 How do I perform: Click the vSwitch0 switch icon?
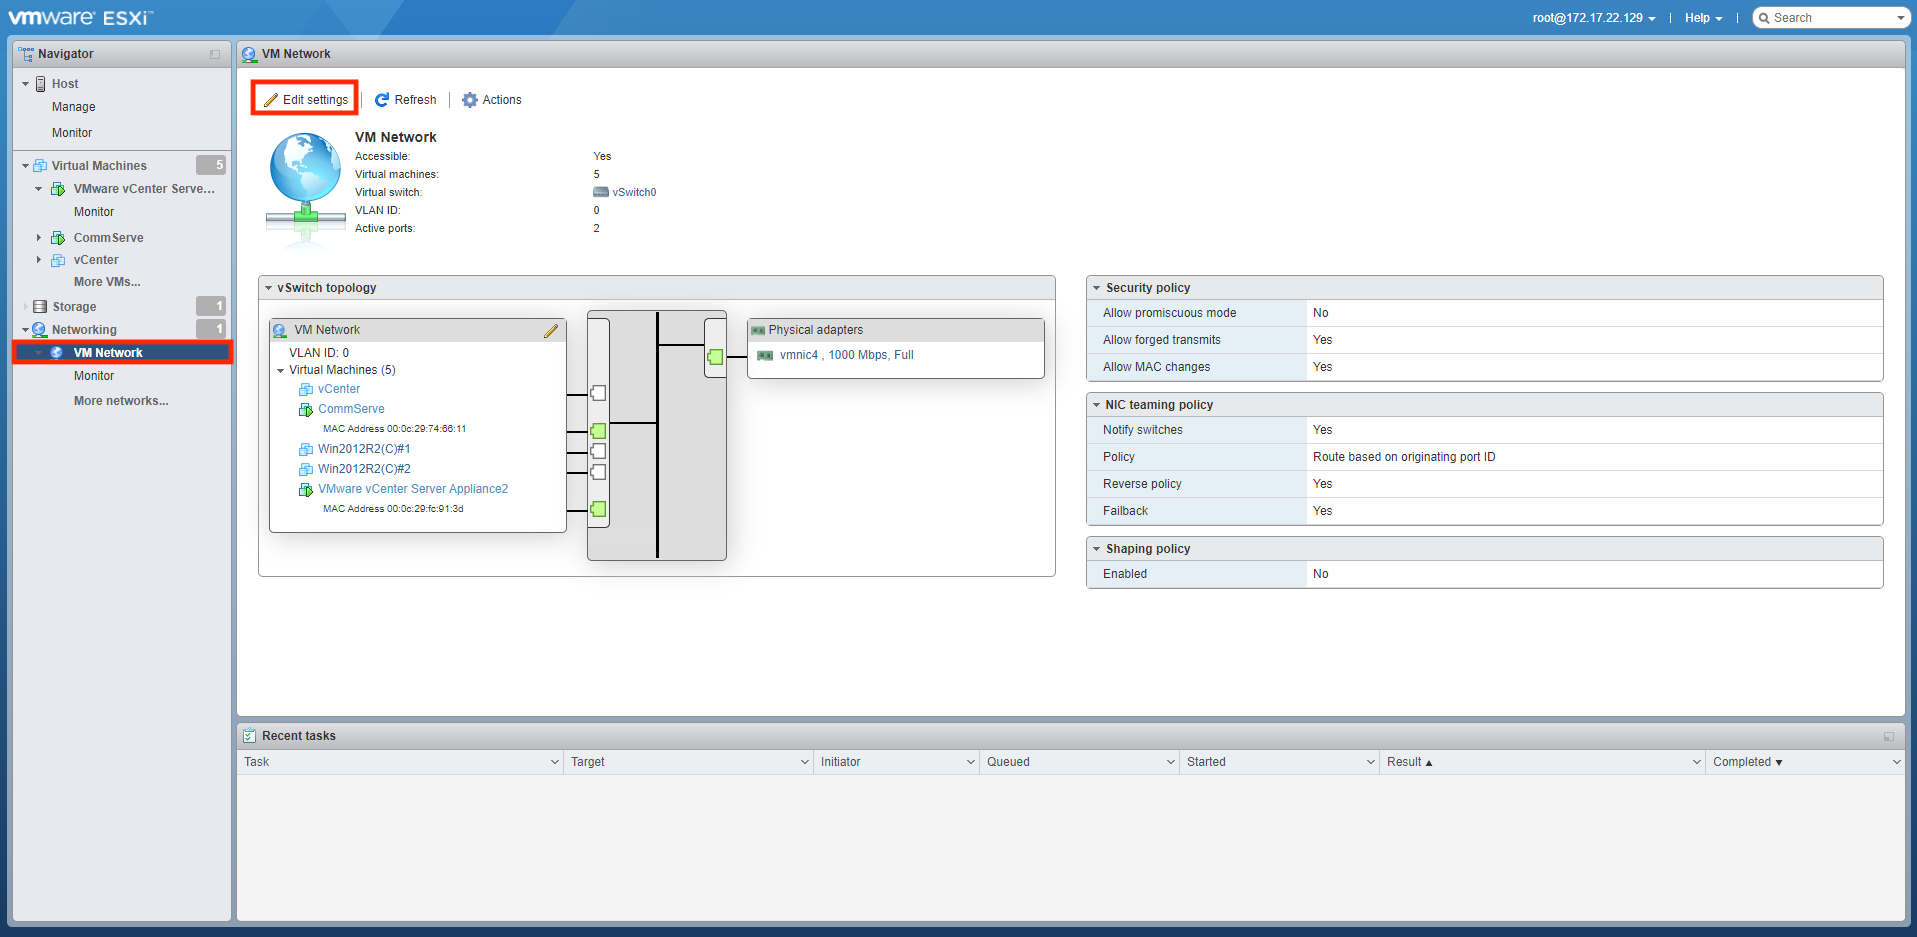coord(601,192)
